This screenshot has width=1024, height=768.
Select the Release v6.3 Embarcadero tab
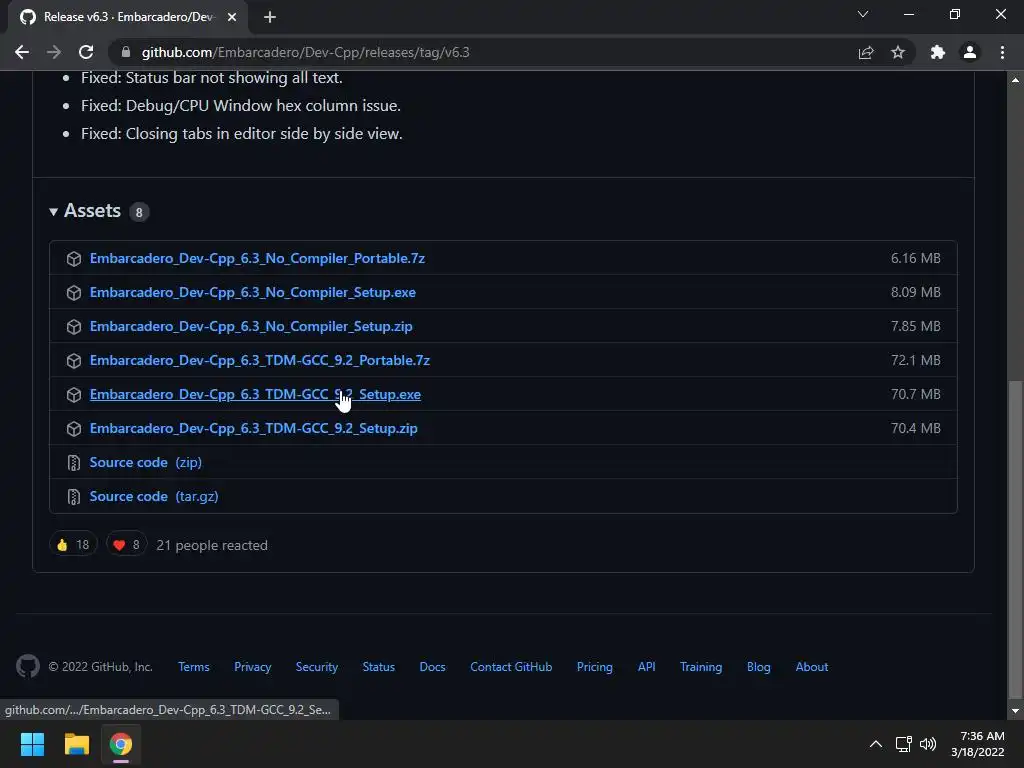click(128, 17)
